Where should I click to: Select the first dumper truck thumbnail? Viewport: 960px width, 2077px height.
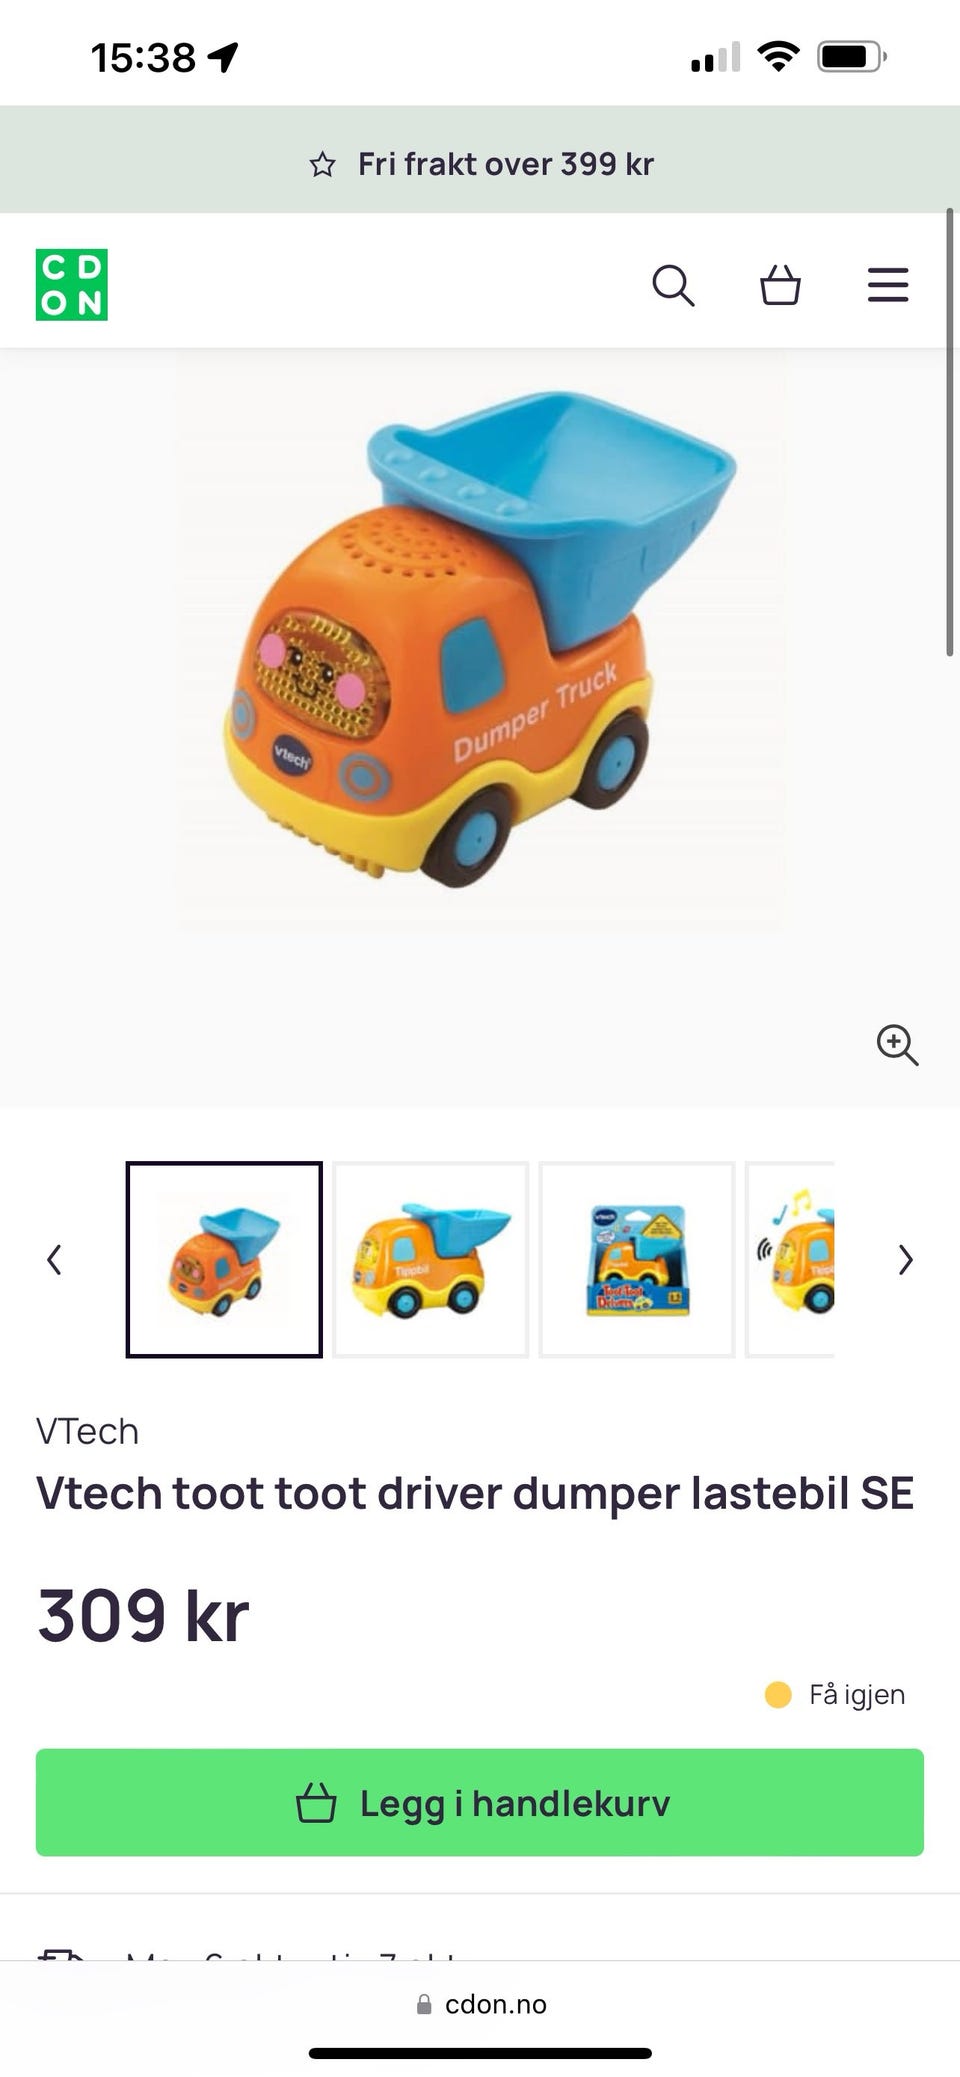(x=224, y=1260)
